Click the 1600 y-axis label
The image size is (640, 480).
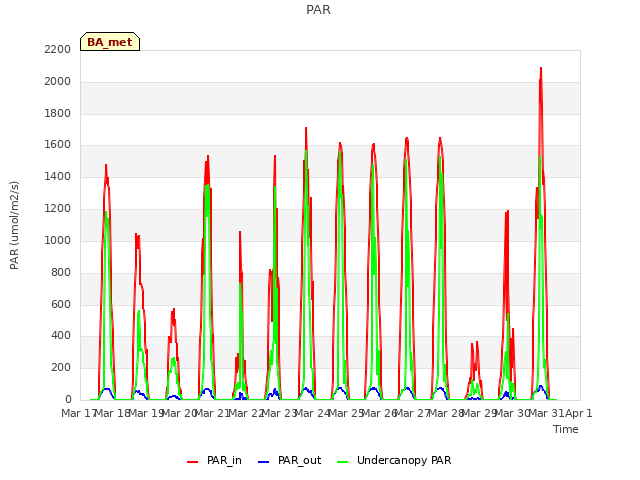click(58, 144)
